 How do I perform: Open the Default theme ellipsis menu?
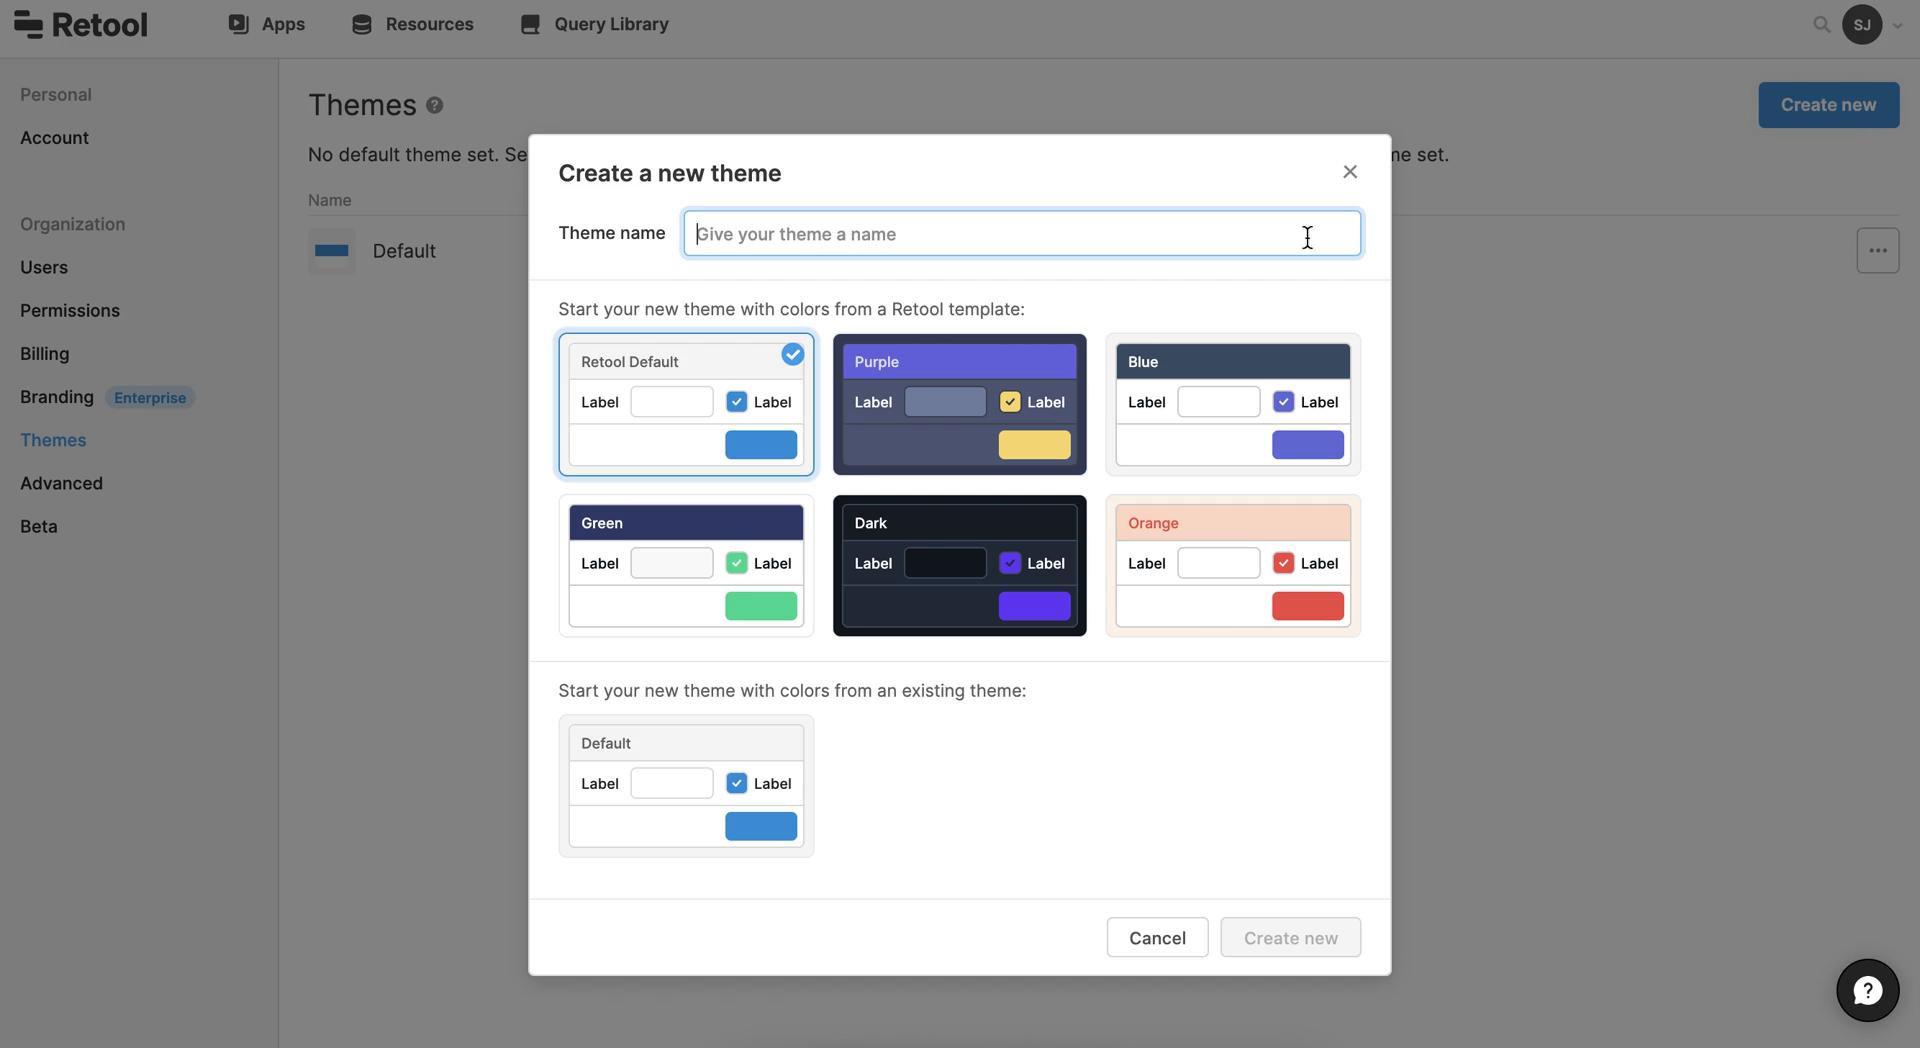(1877, 251)
